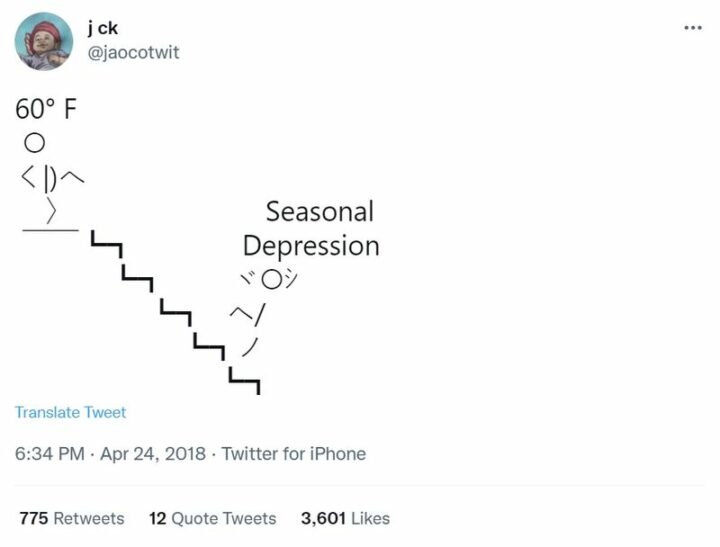This screenshot has height=547, width=720.
Task: Open the 6:34 PM Apr 24, 2018 timestamp
Action: click(x=110, y=454)
